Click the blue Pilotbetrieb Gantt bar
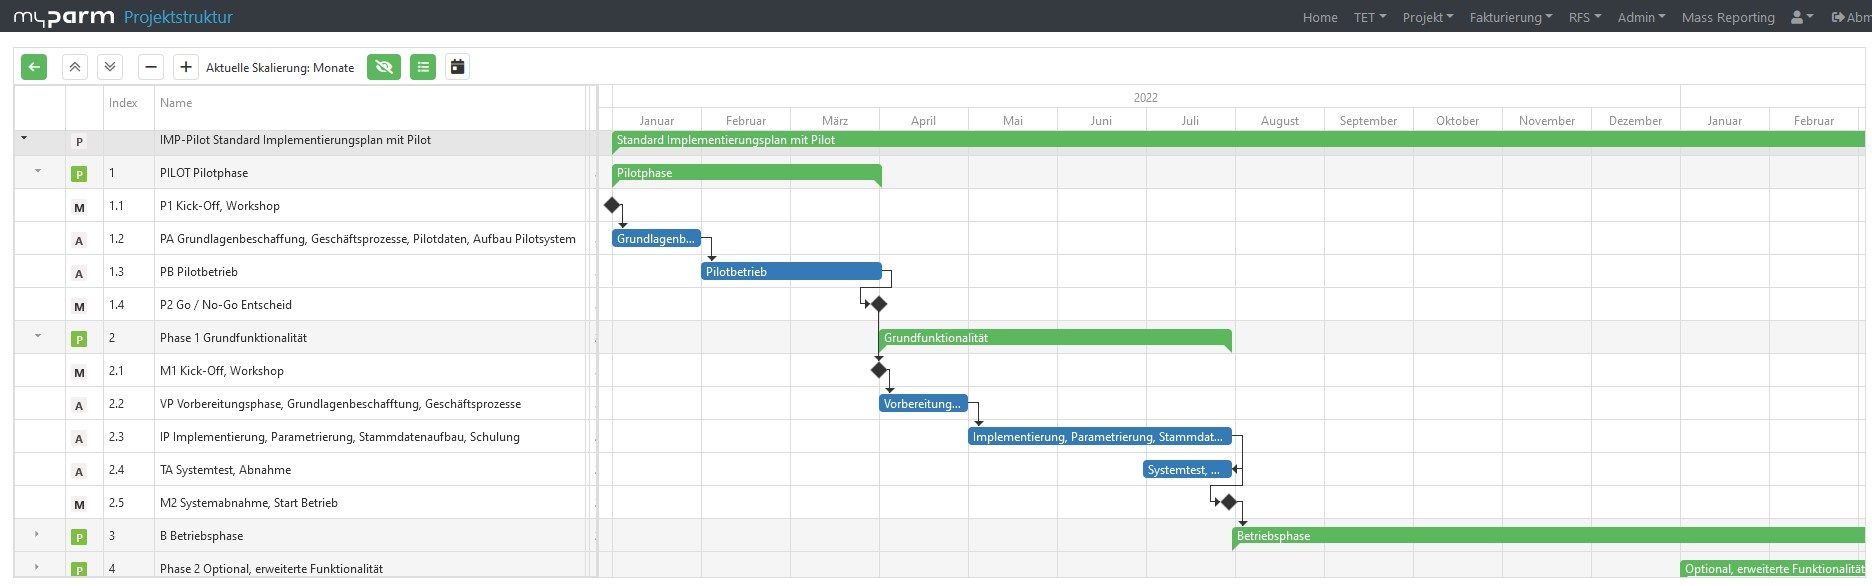This screenshot has height=586, width=1872. [x=791, y=271]
